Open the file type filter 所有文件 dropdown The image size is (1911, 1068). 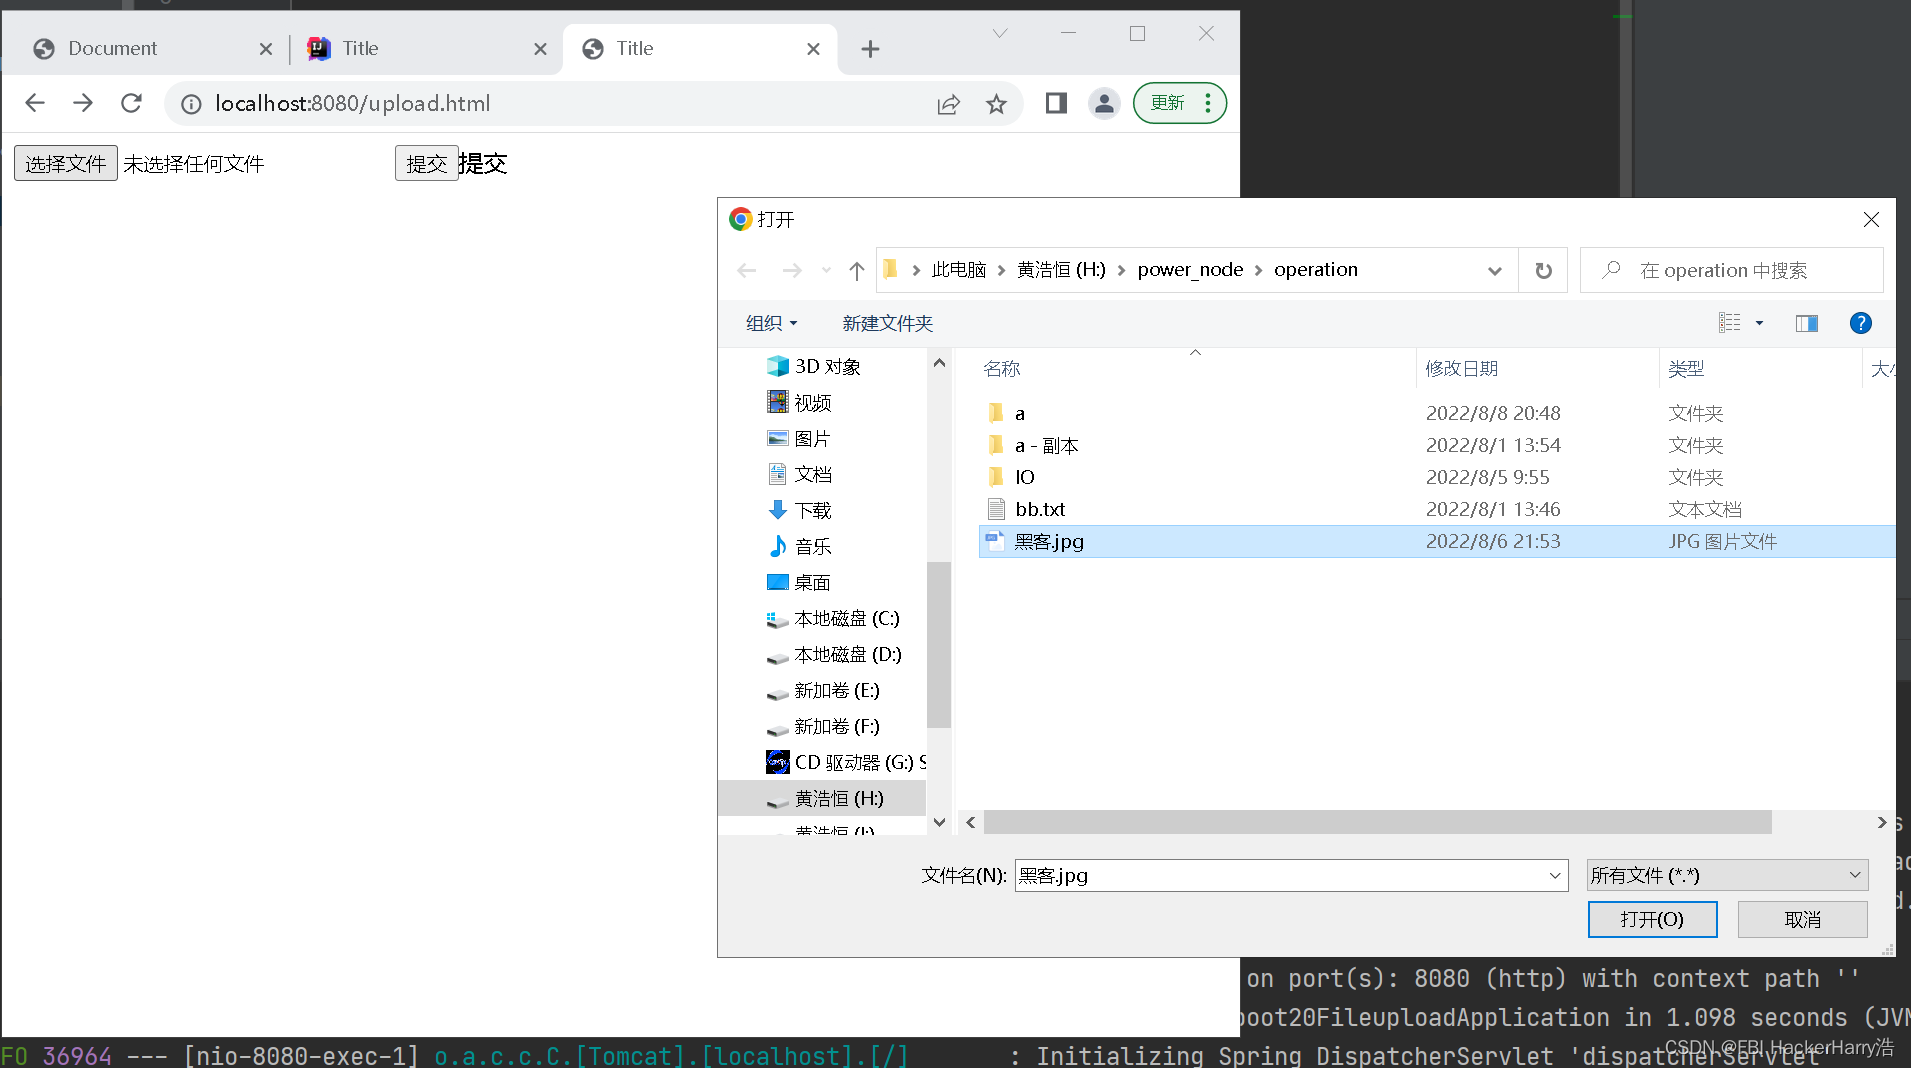click(1727, 876)
